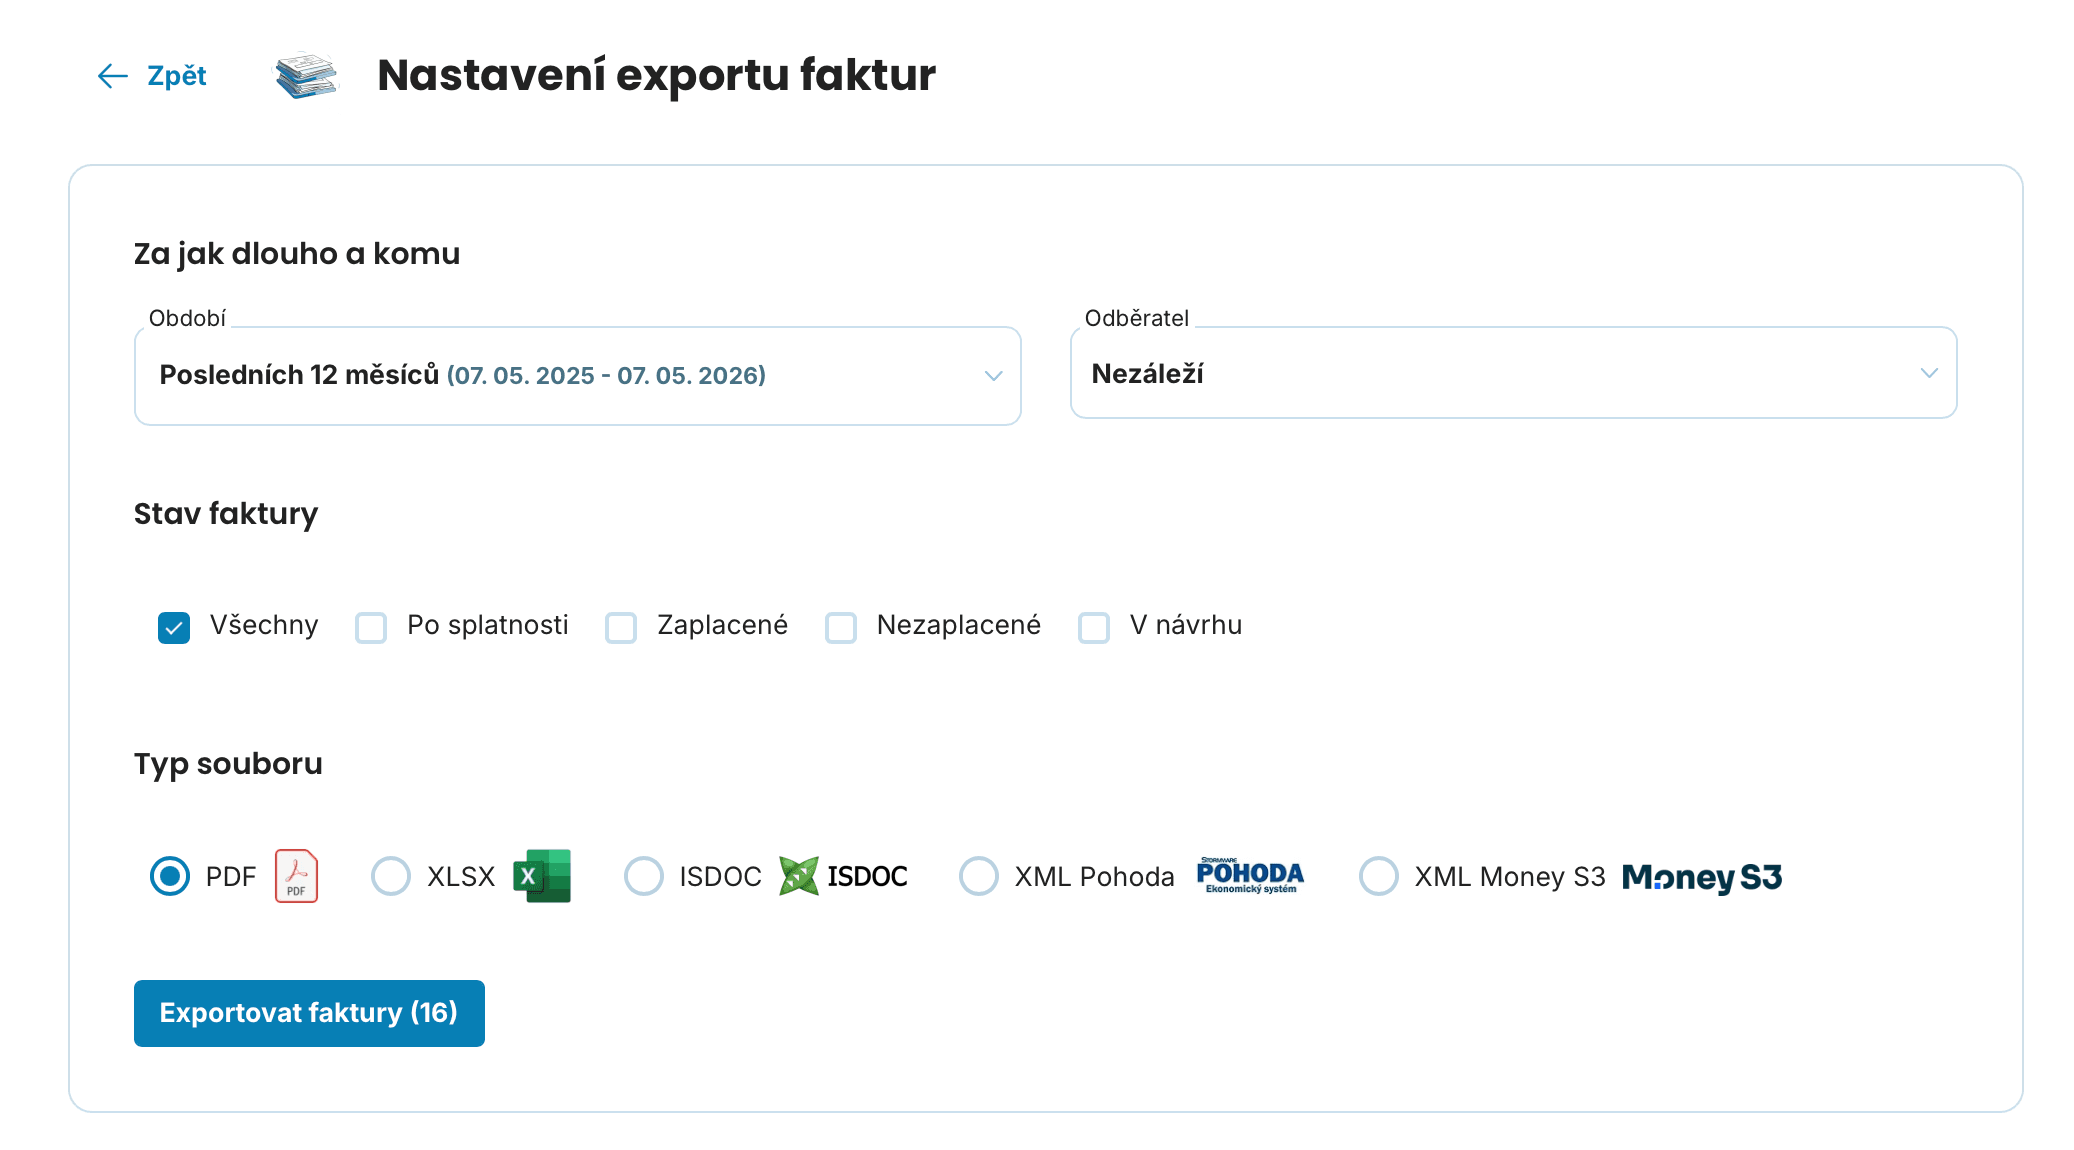Select the ISDOC radio button
The image size is (2074, 1150).
pos(644,876)
